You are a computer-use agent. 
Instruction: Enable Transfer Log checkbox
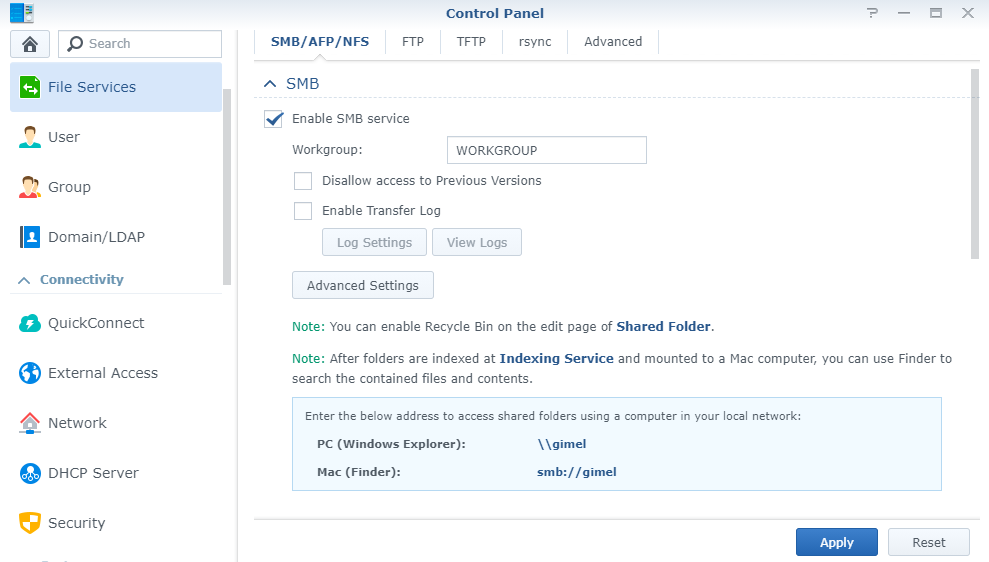pos(303,211)
